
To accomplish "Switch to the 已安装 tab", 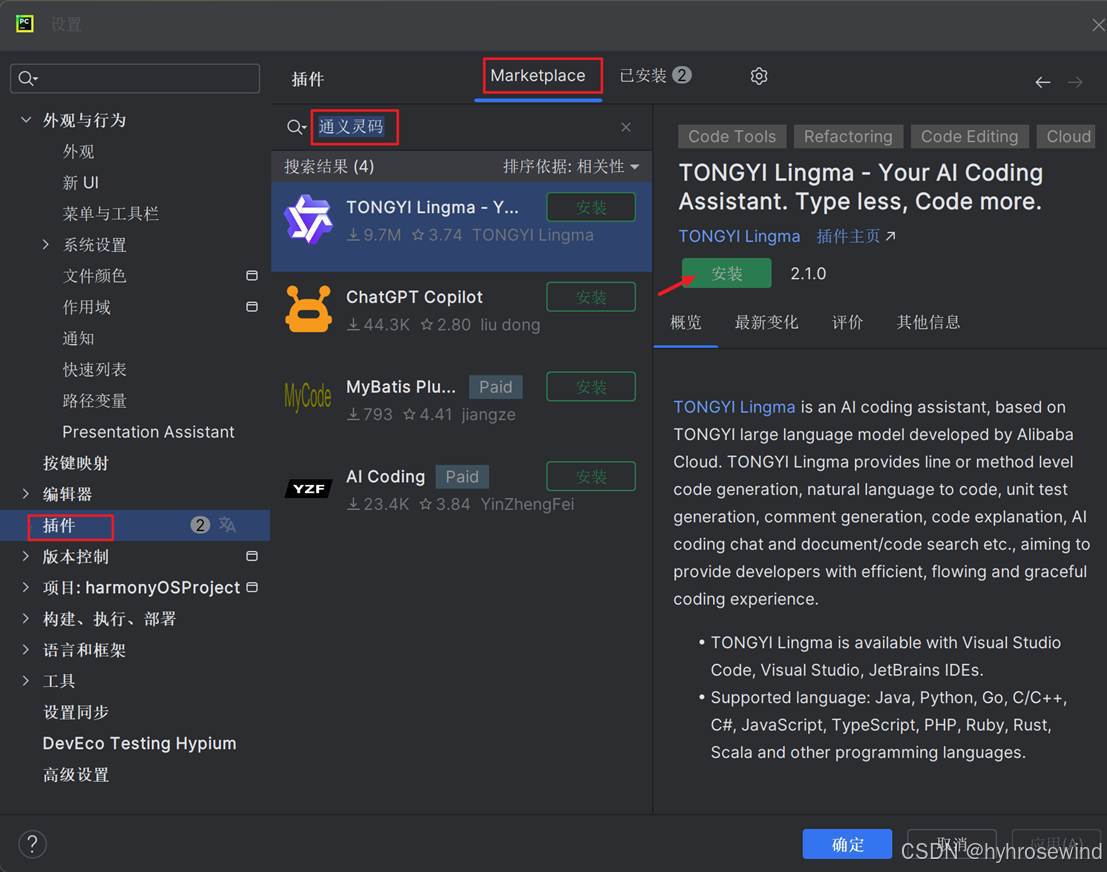I will click(x=655, y=76).
